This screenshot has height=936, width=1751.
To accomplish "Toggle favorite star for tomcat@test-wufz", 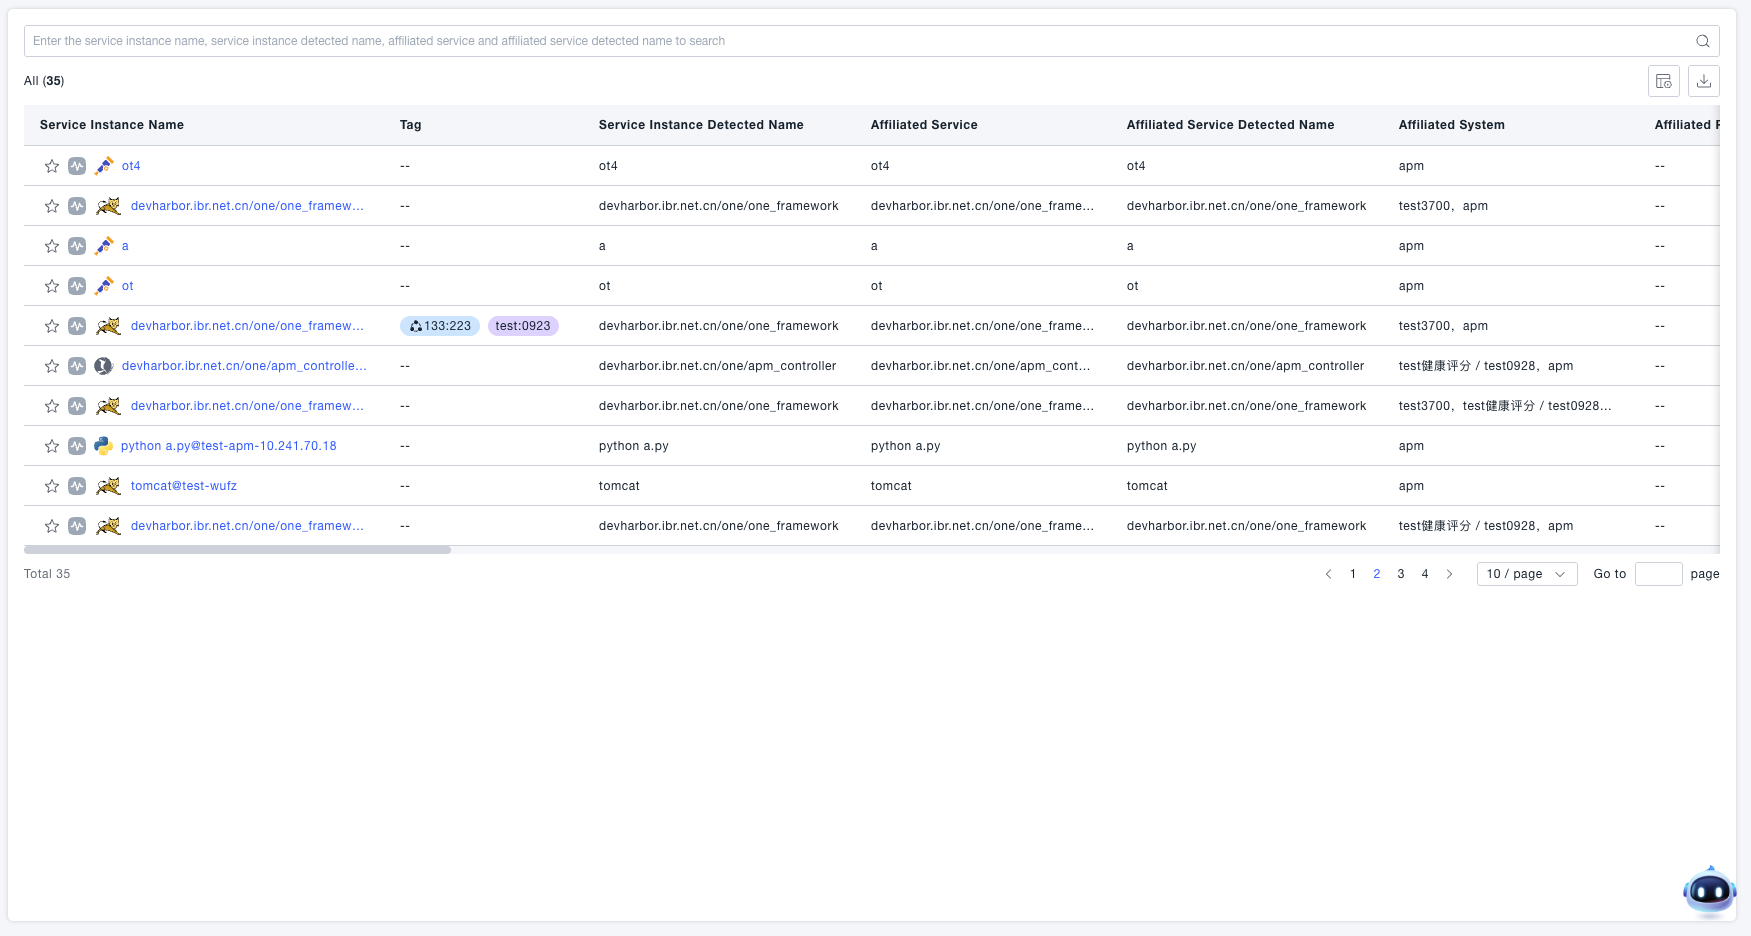I will click(x=52, y=486).
